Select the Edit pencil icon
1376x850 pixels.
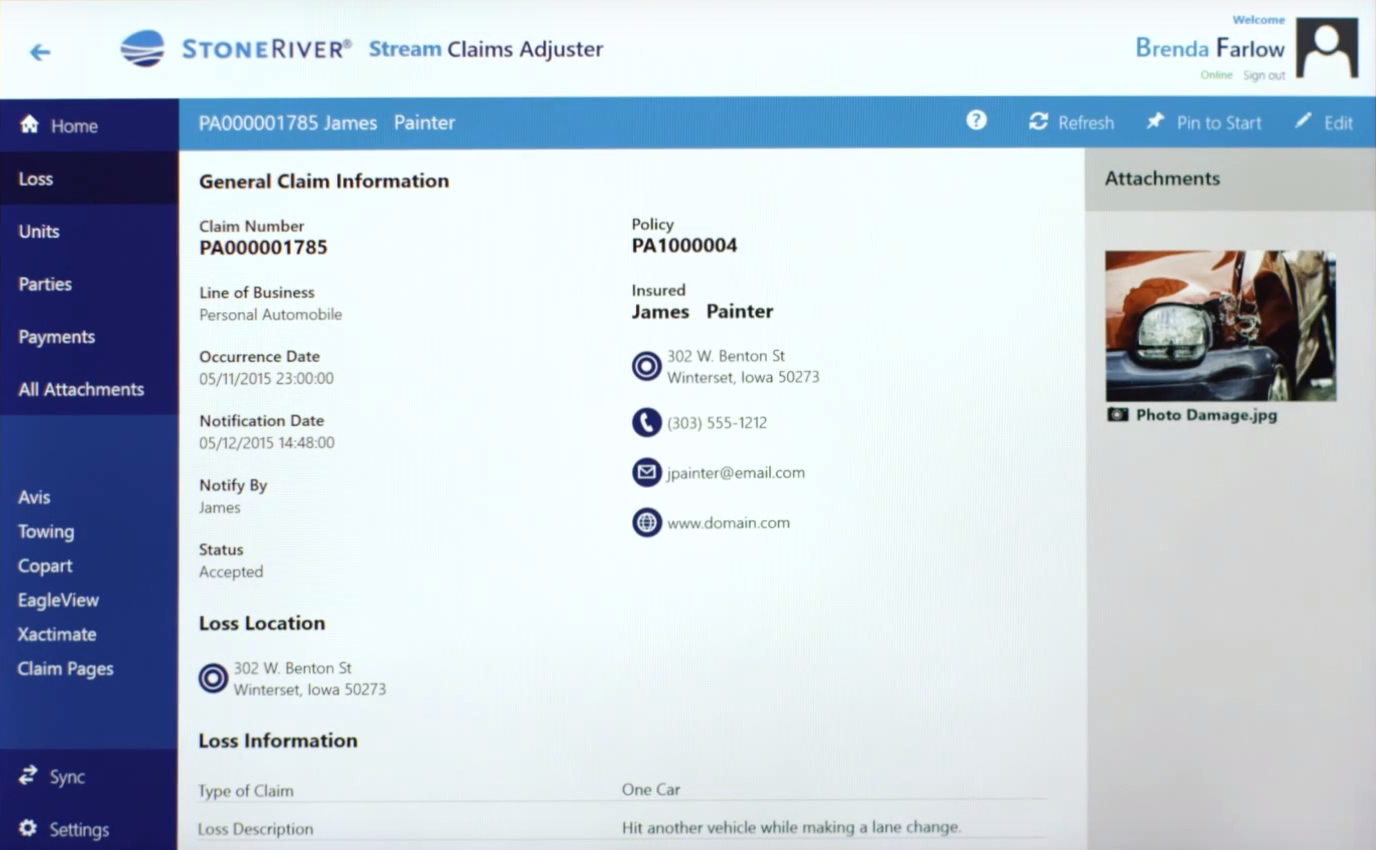1302,121
